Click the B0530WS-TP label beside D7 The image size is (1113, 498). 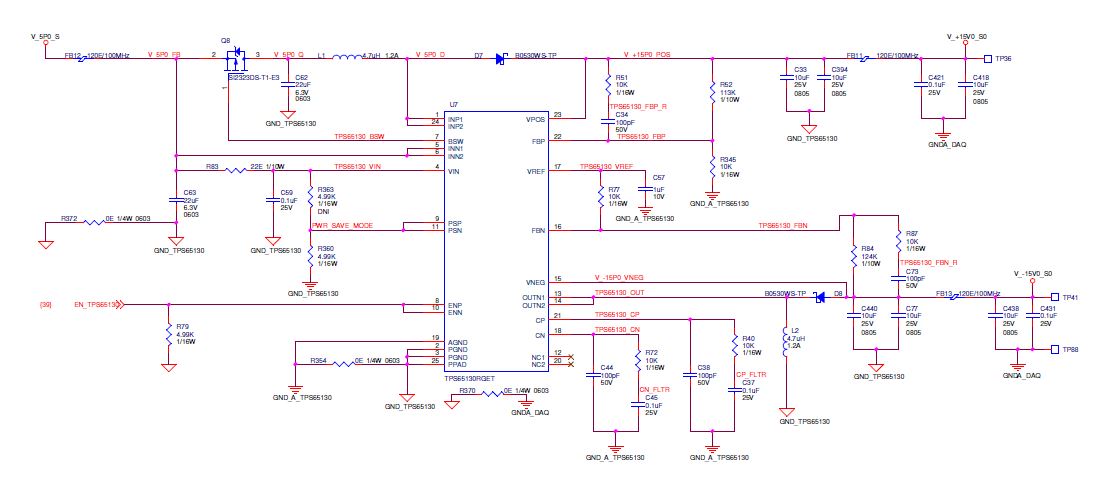[535, 55]
